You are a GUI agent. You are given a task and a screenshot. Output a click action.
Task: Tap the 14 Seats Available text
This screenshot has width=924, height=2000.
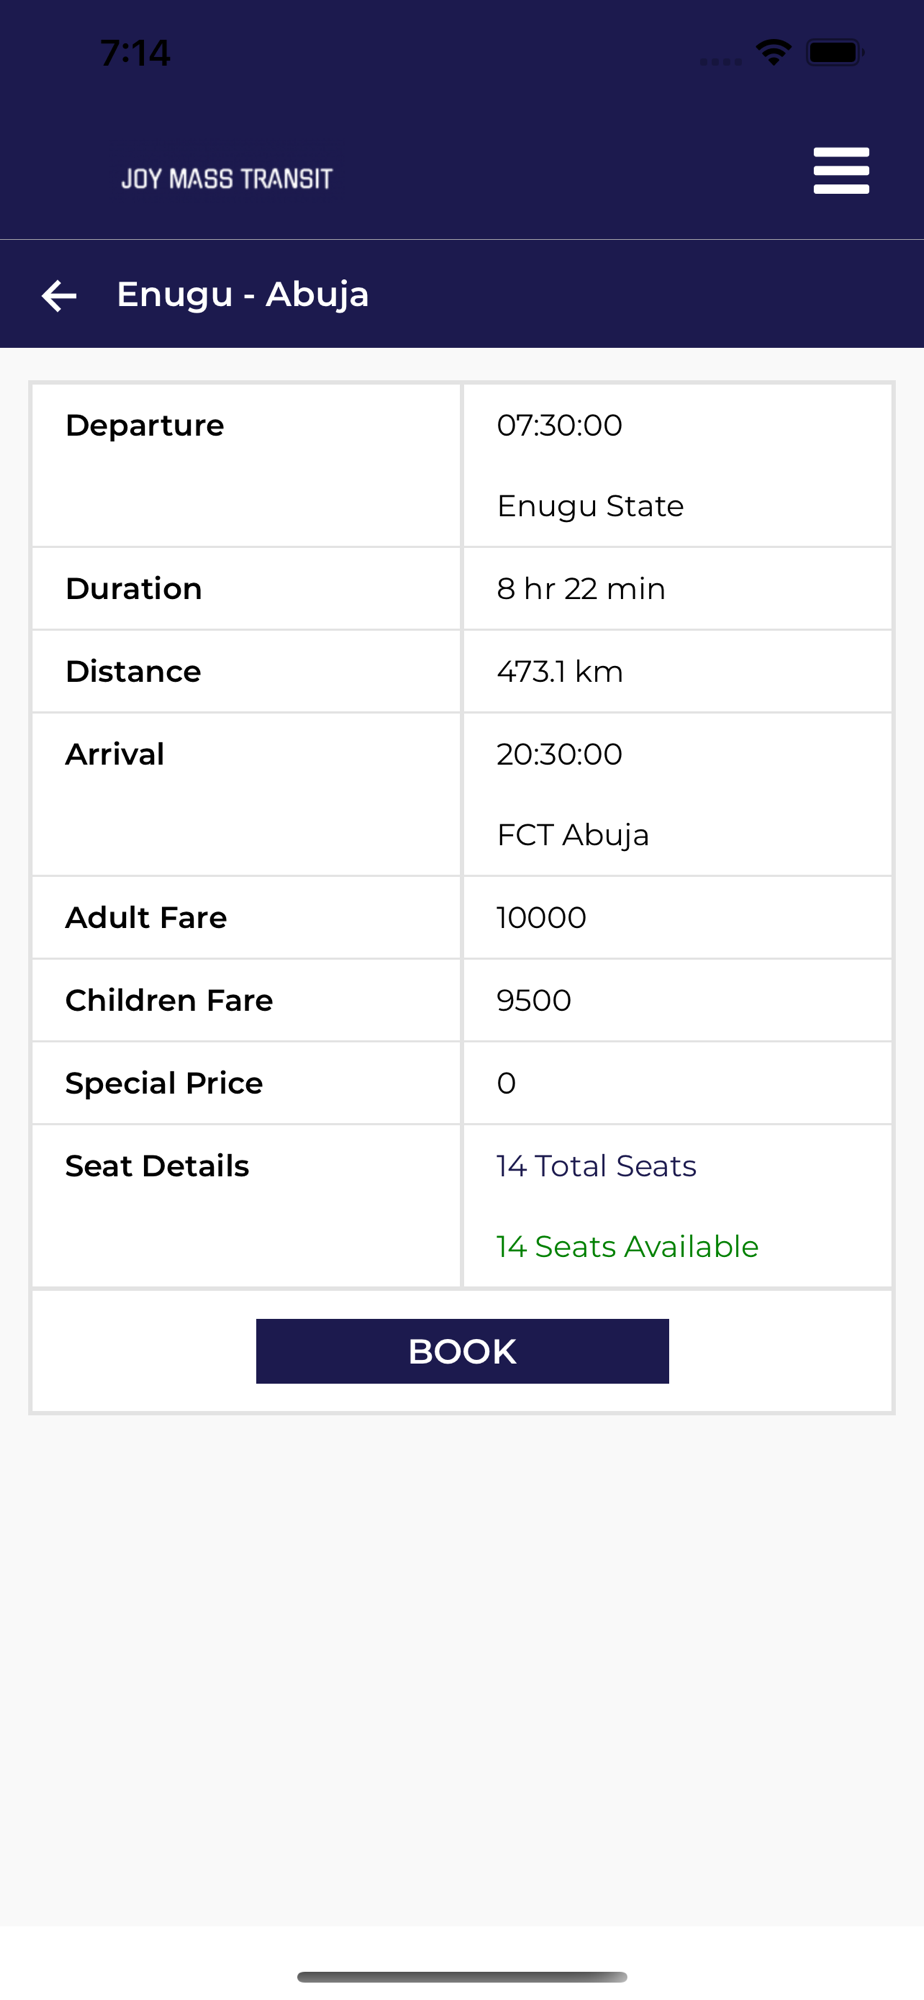pyautogui.click(x=627, y=1247)
